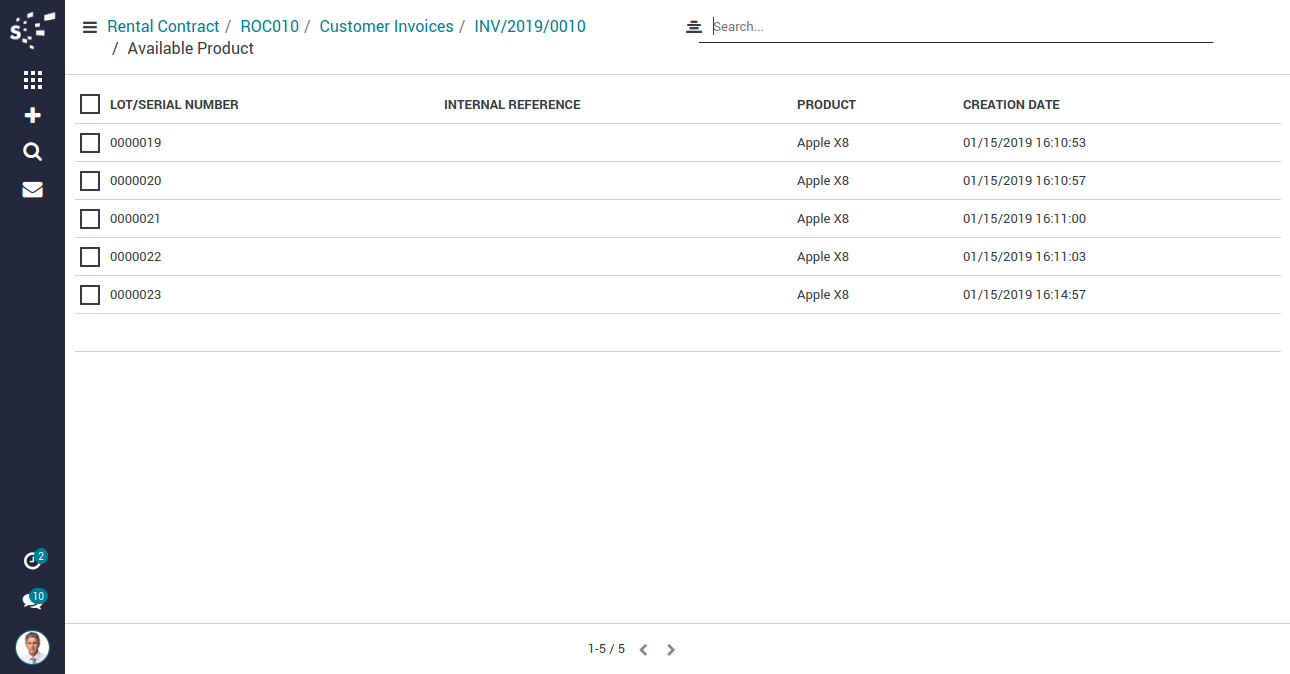This screenshot has height=674, width=1290.
Task: Open the apps grid menu icon
Action: pyautogui.click(x=32, y=80)
